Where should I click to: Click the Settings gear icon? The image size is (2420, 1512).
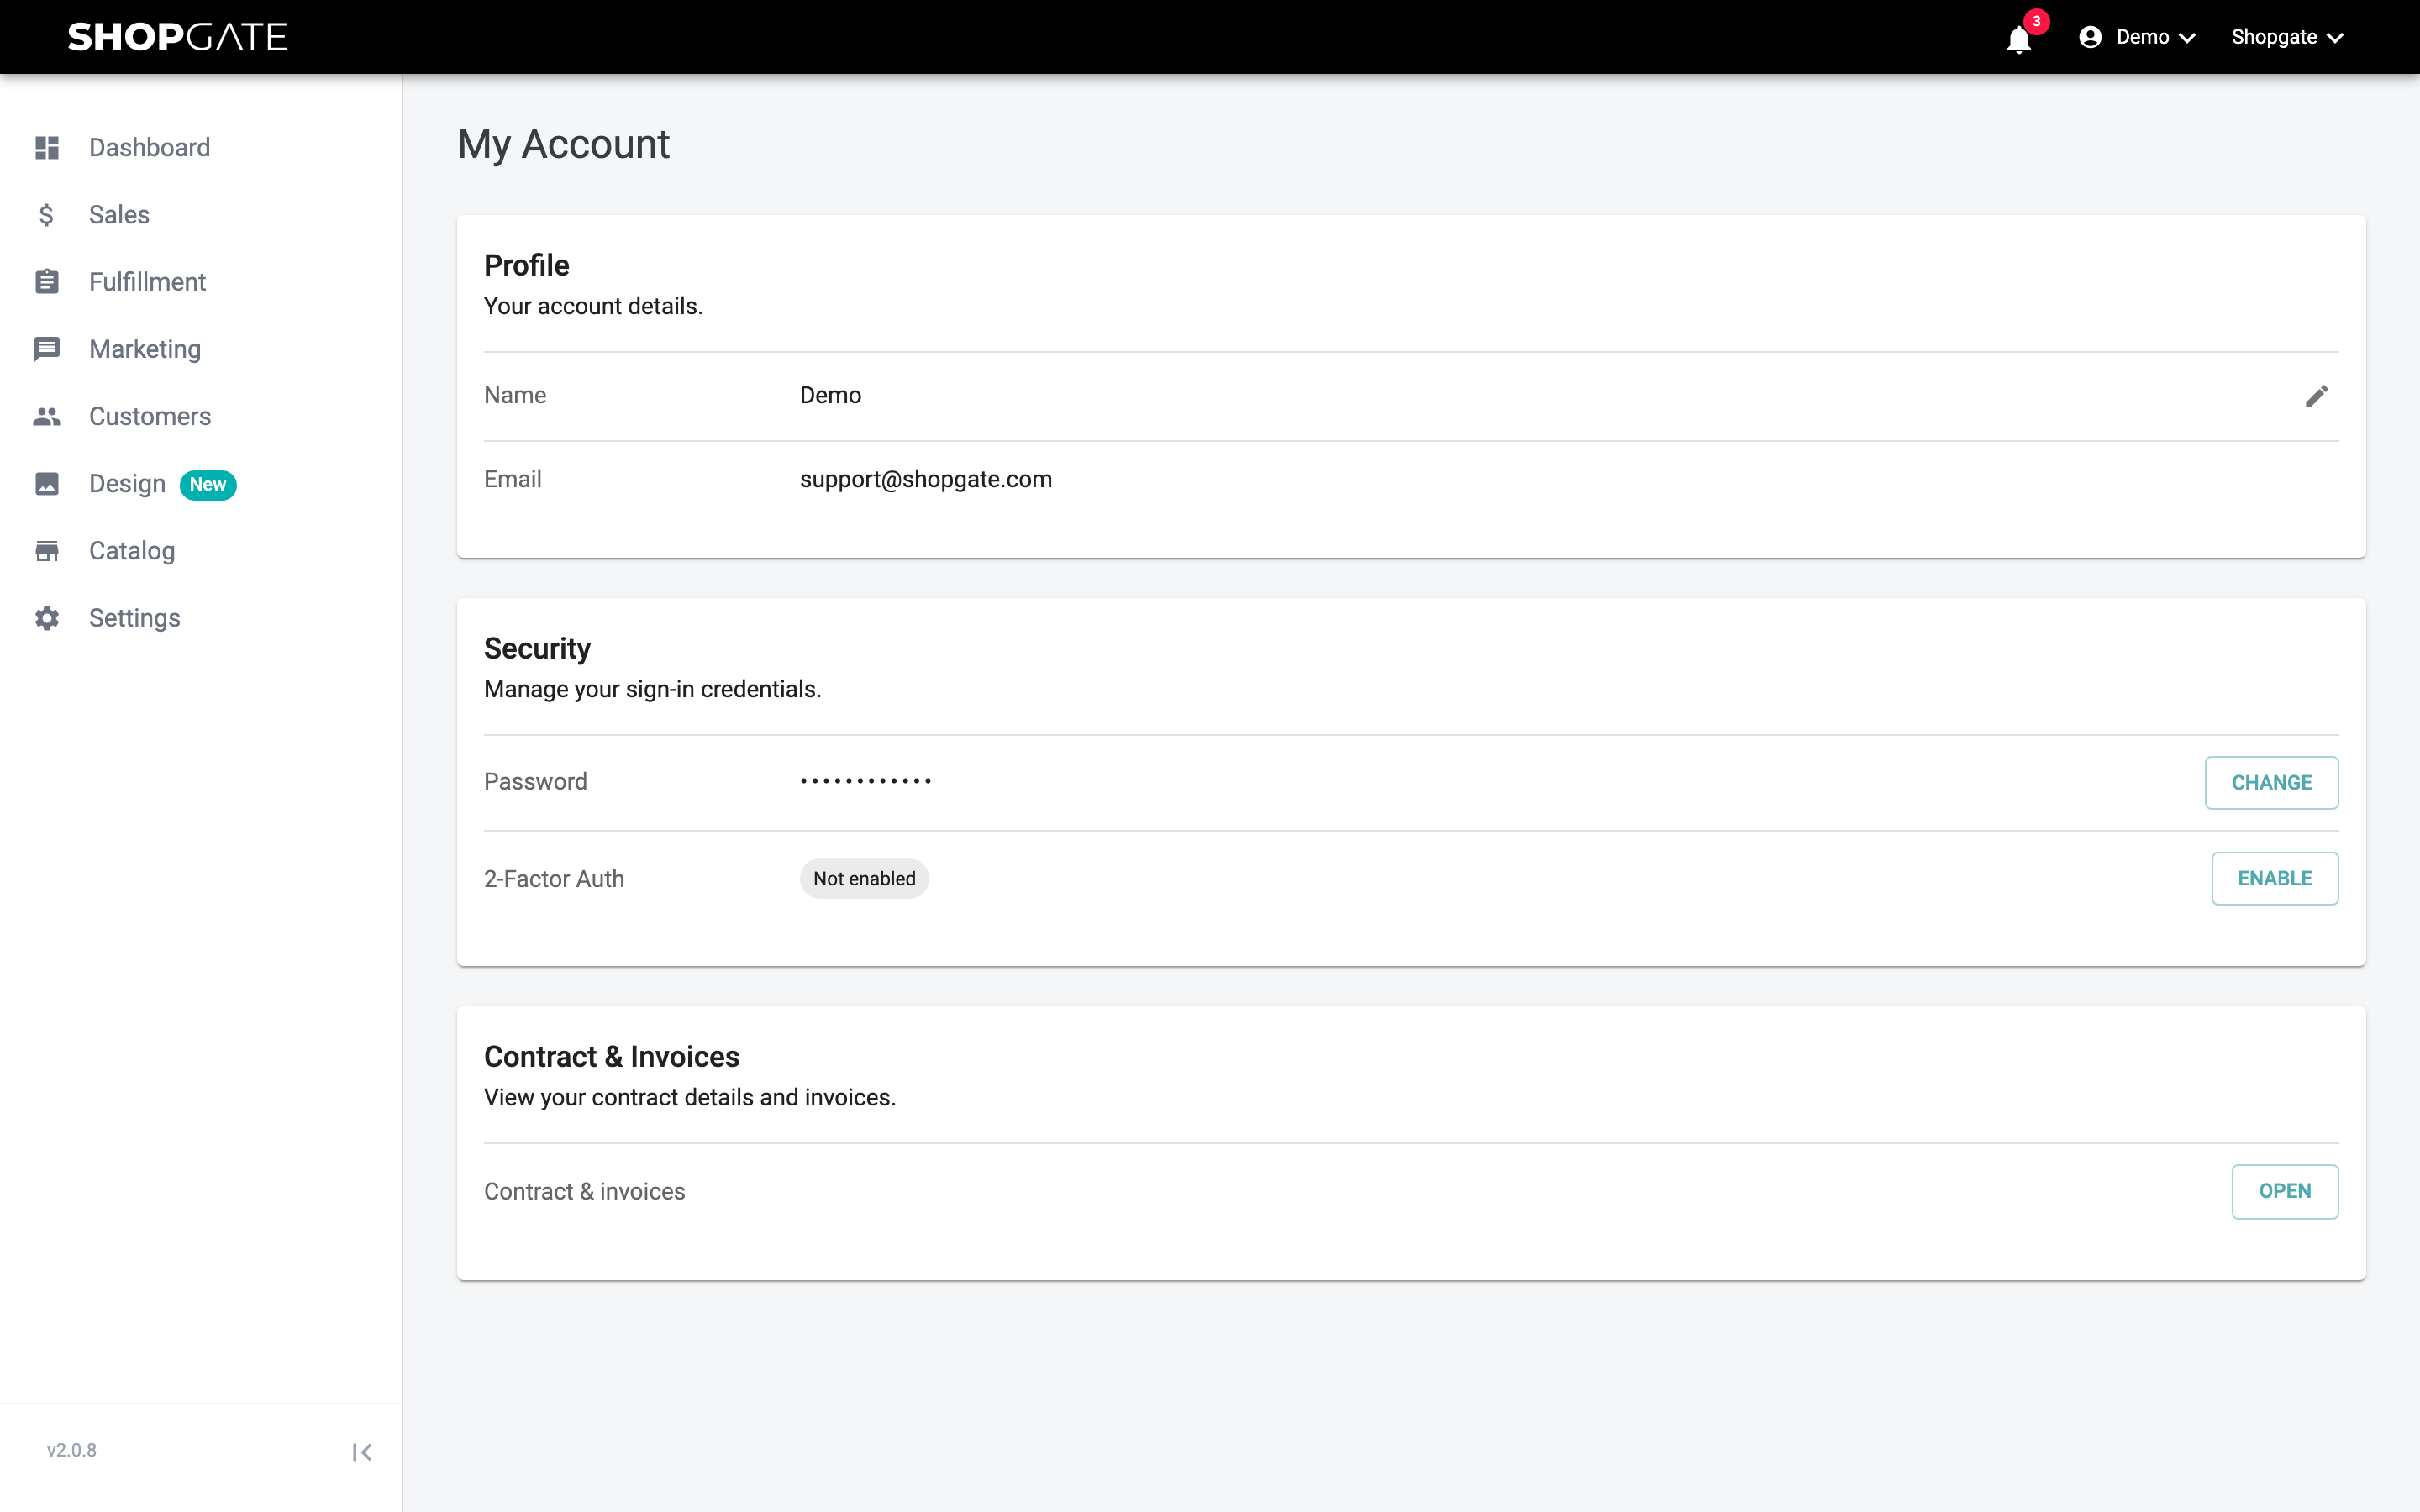47,618
